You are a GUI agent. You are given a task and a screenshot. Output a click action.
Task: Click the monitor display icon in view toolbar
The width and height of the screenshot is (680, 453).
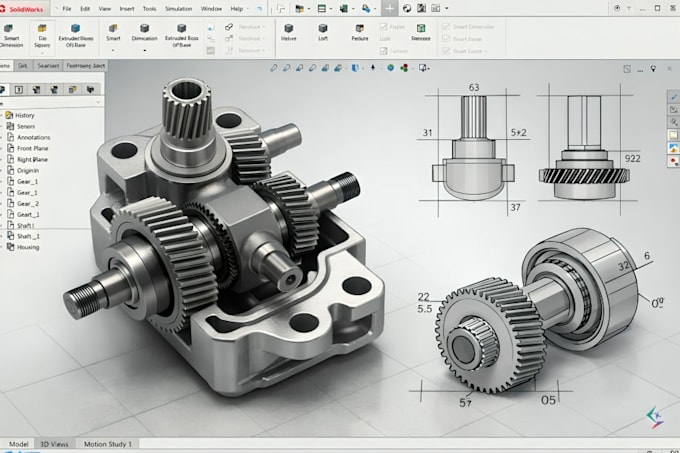(422, 68)
